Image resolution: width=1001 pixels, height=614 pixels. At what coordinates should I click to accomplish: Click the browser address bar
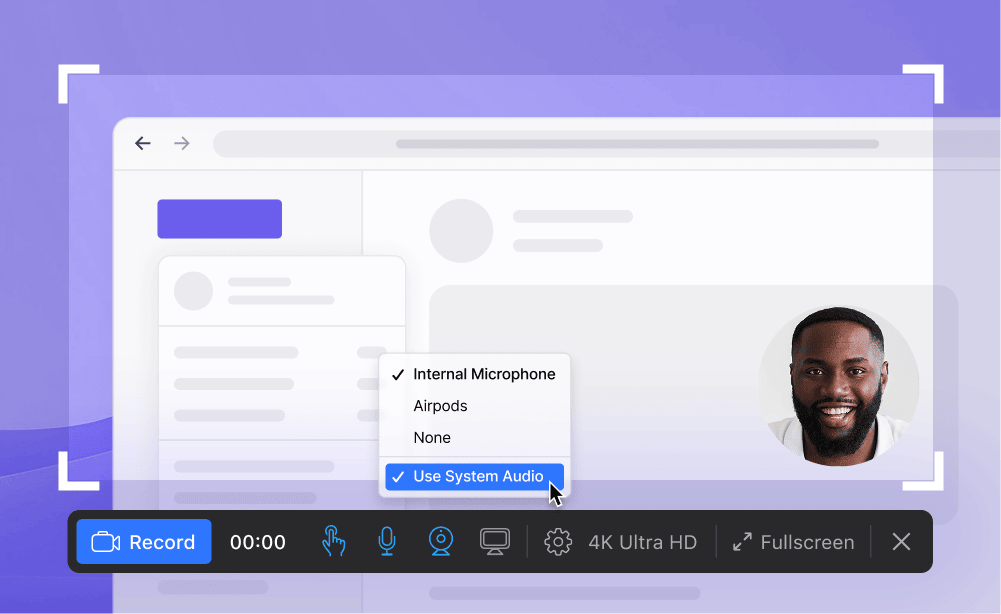point(600,144)
